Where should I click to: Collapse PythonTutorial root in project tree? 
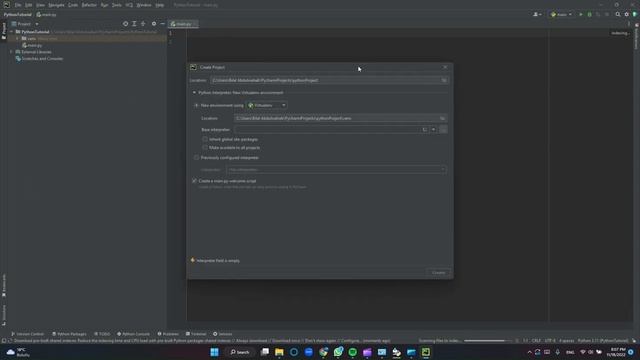pos(12,31)
